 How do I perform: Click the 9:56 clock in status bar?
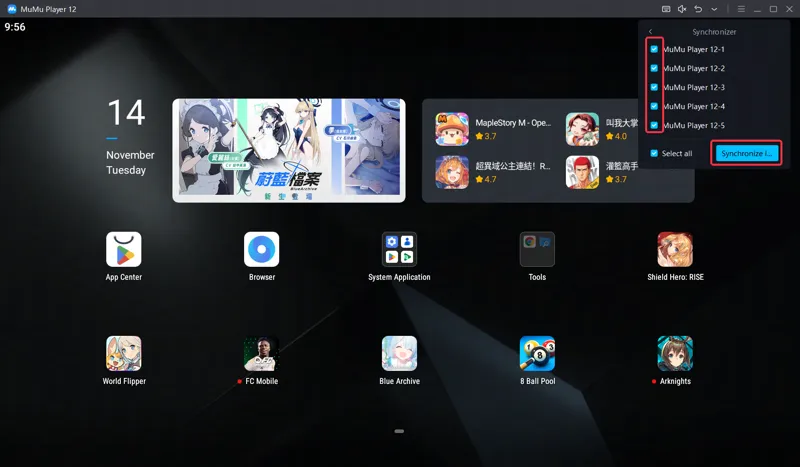point(15,27)
